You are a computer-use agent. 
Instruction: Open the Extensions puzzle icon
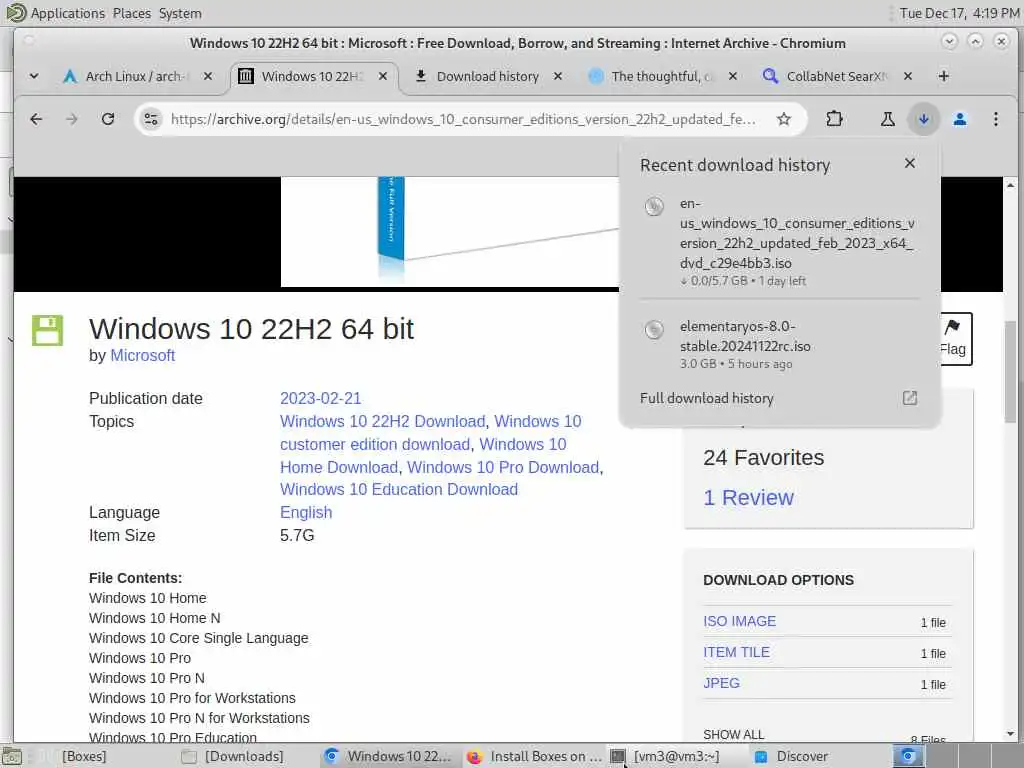pyautogui.click(x=834, y=119)
